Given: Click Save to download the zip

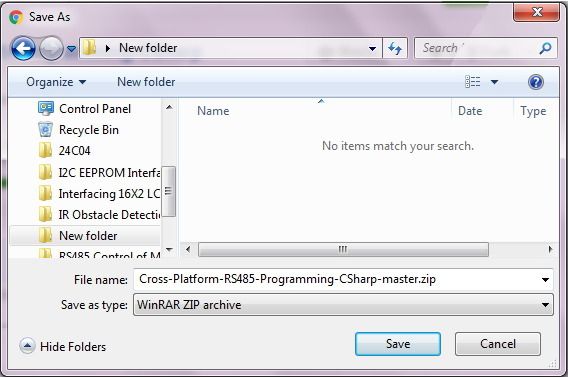Looking at the screenshot, I should tap(398, 344).
